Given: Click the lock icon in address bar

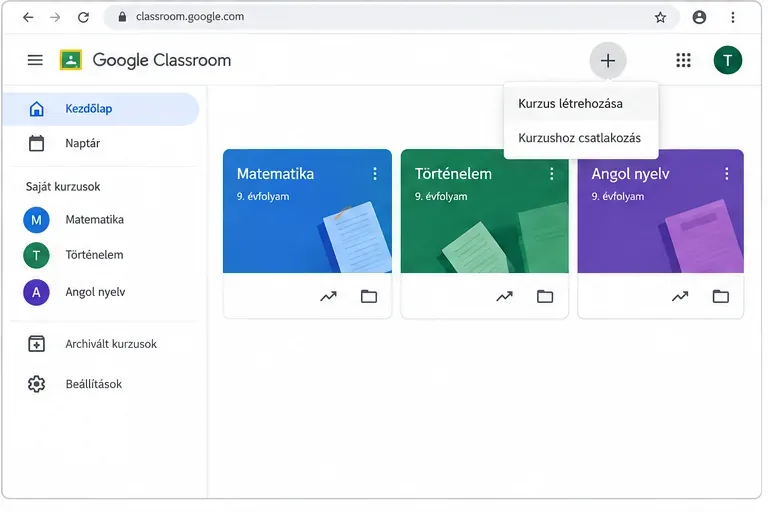Looking at the screenshot, I should pyautogui.click(x=122, y=17).
